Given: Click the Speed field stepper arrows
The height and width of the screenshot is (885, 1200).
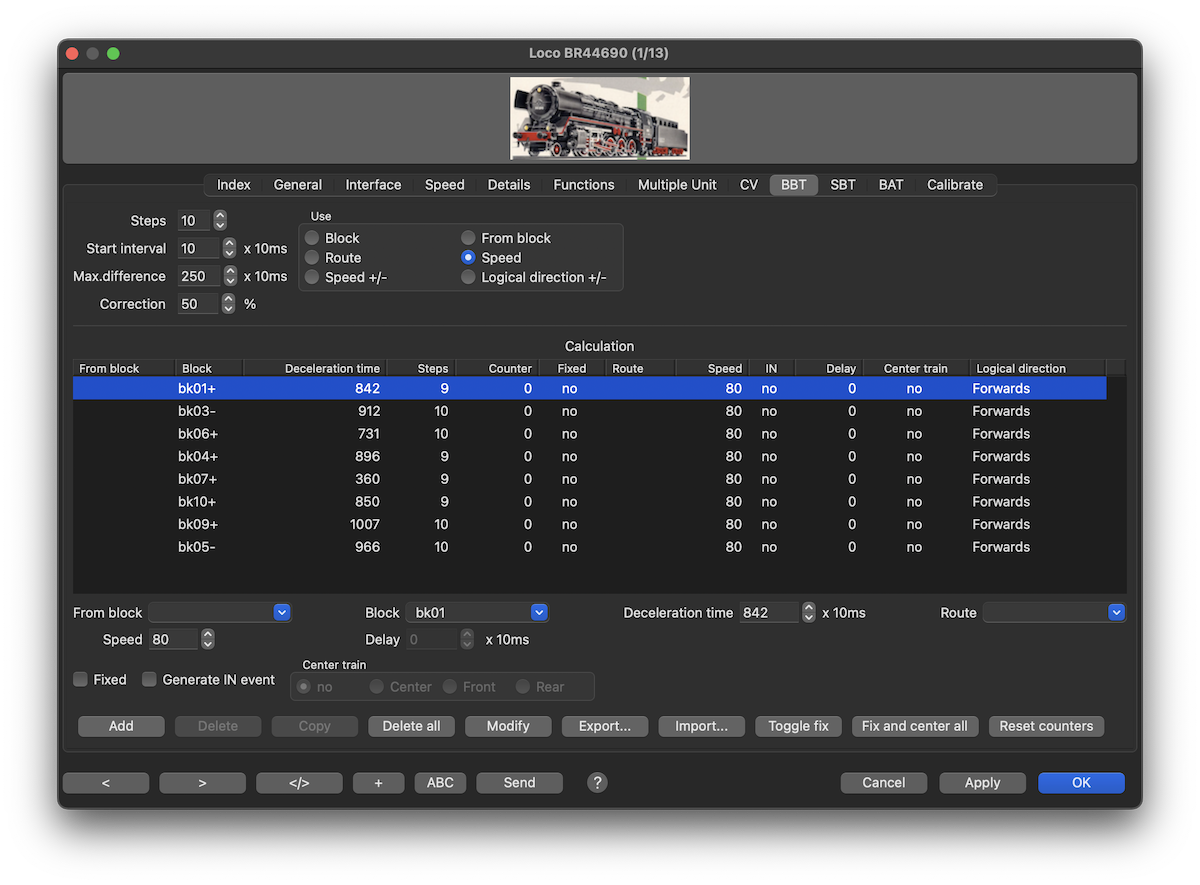Looking at the screenshot, I should (208, 639).
